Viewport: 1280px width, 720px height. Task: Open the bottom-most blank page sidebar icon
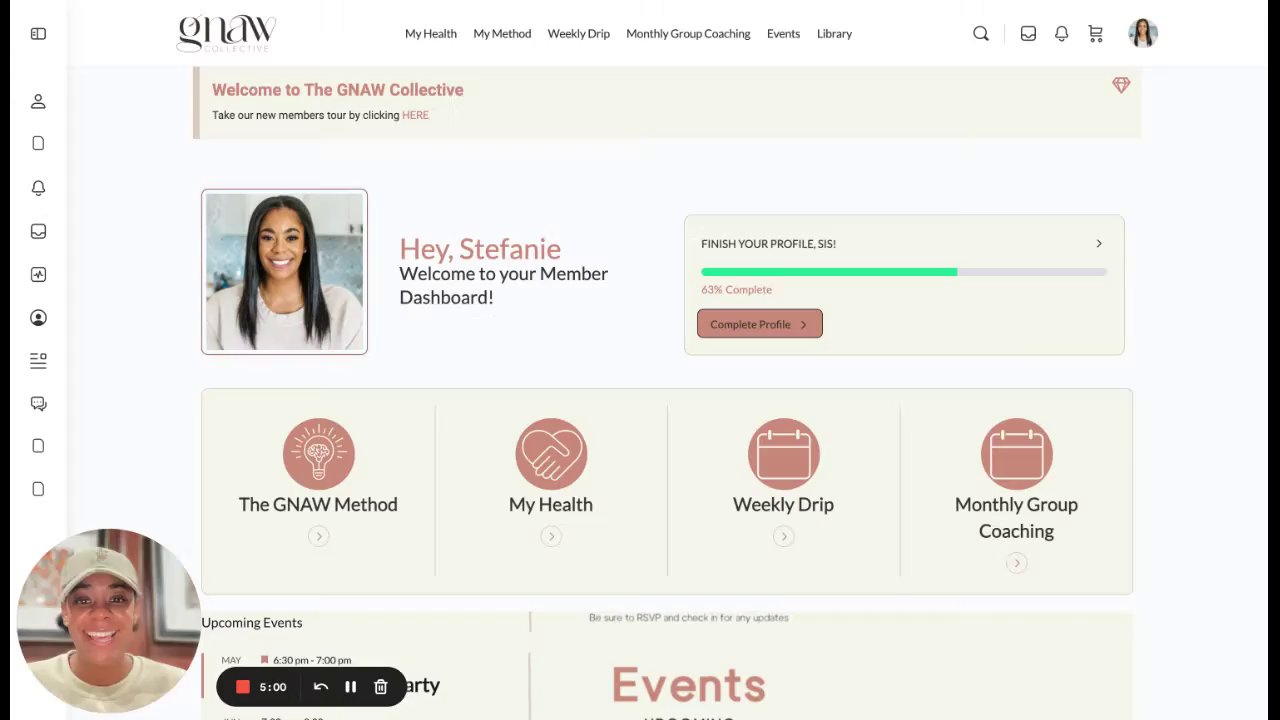point(38,489)
